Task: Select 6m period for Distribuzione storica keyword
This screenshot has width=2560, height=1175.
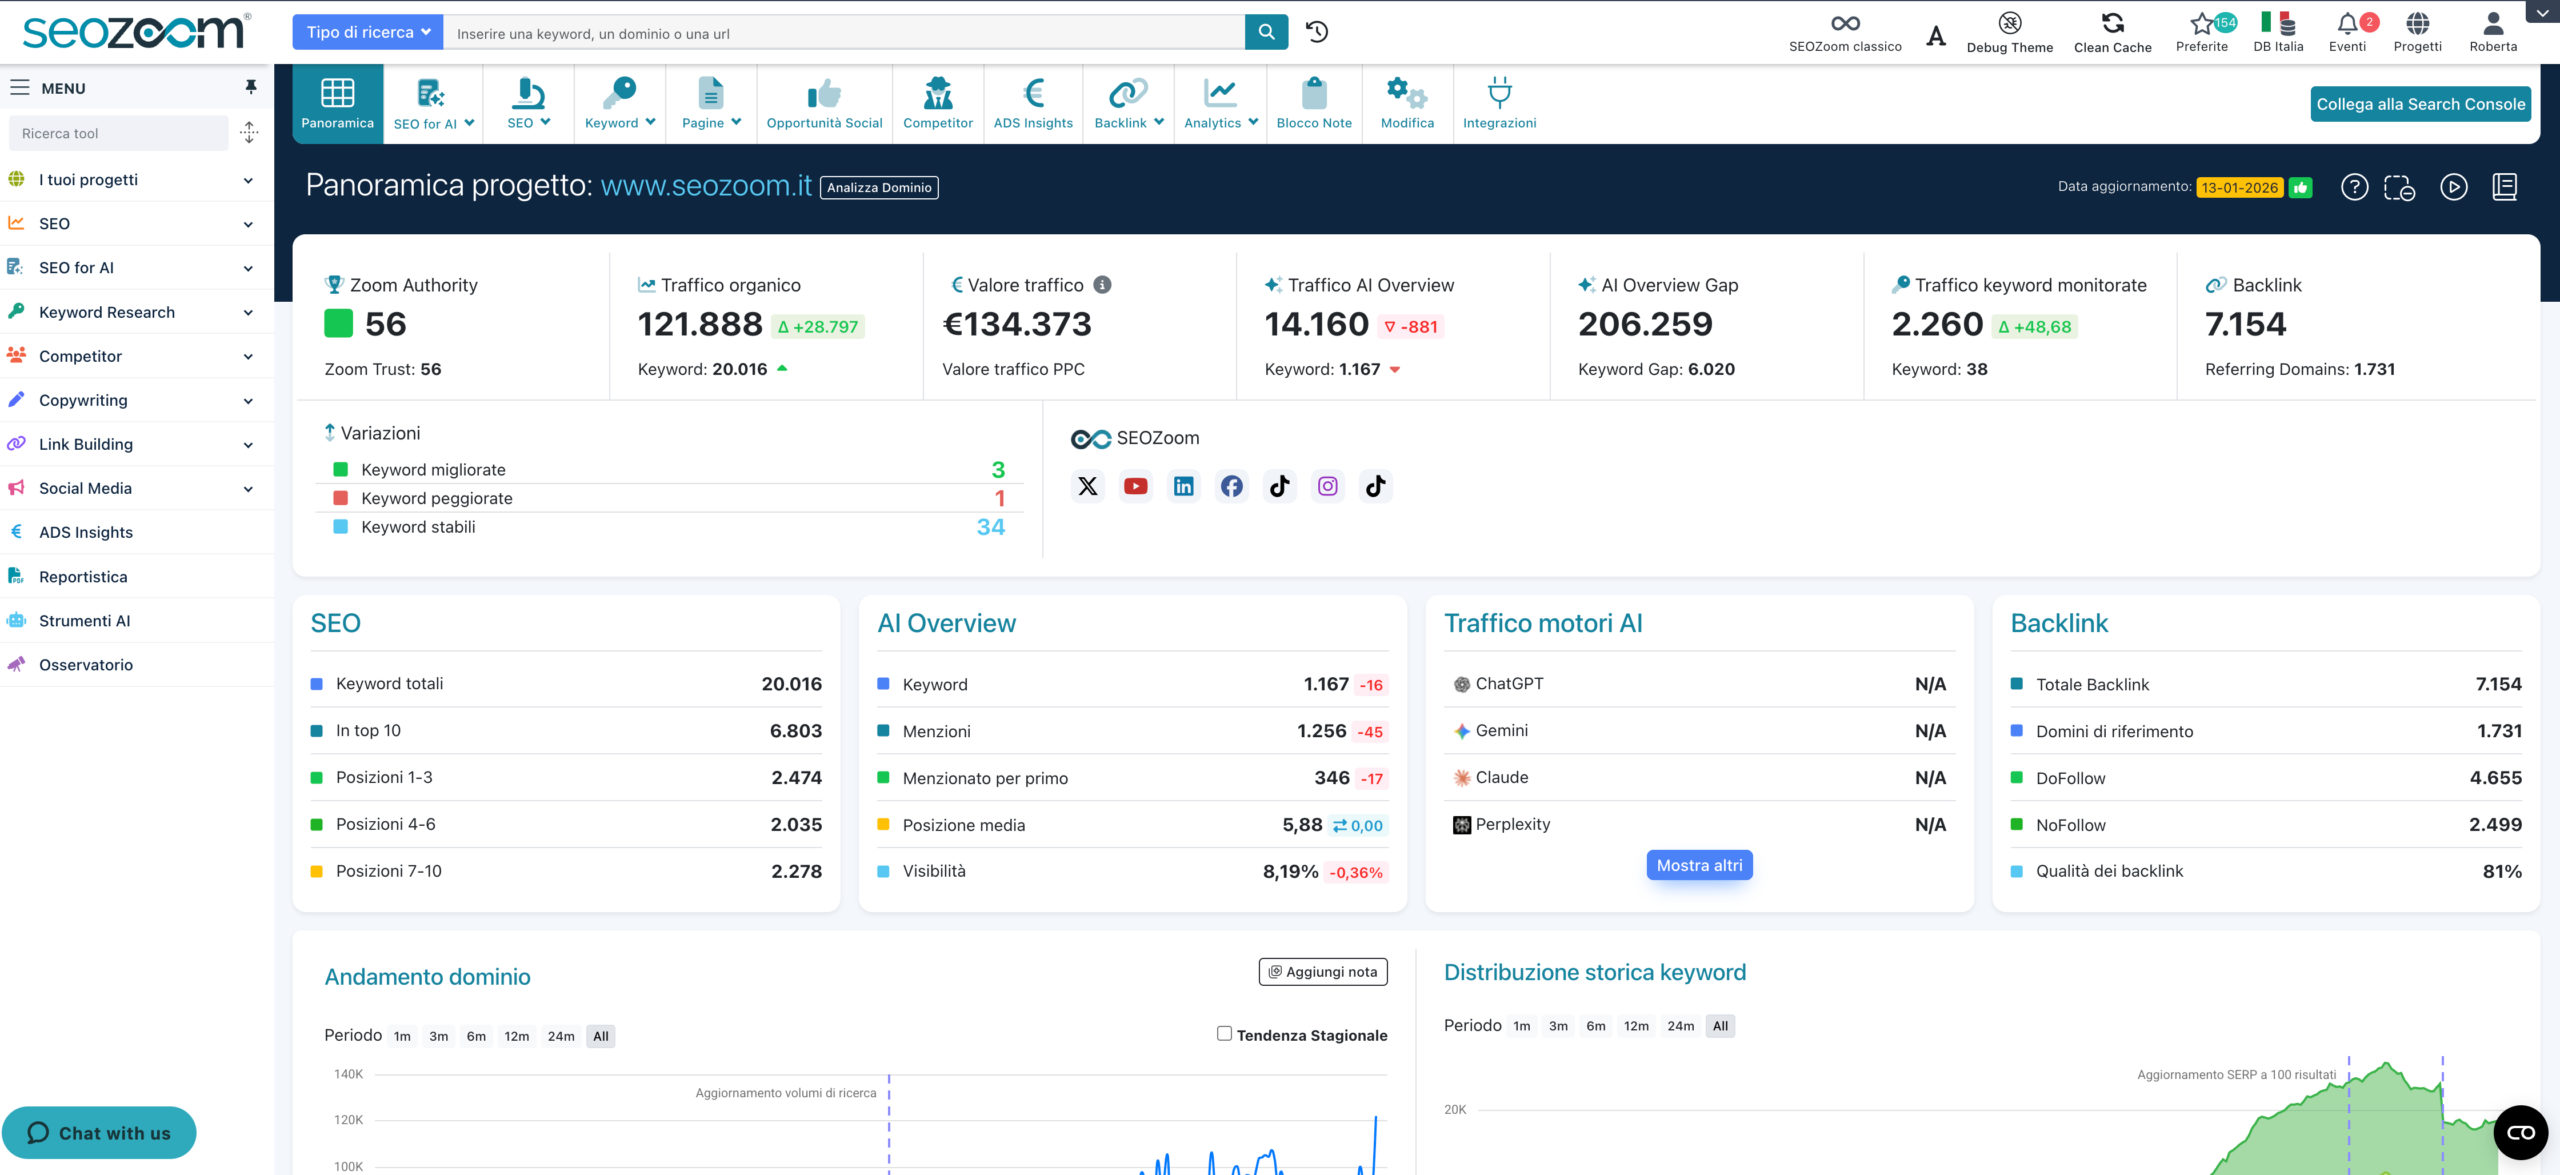Action: click(x=1595, y=1026)
